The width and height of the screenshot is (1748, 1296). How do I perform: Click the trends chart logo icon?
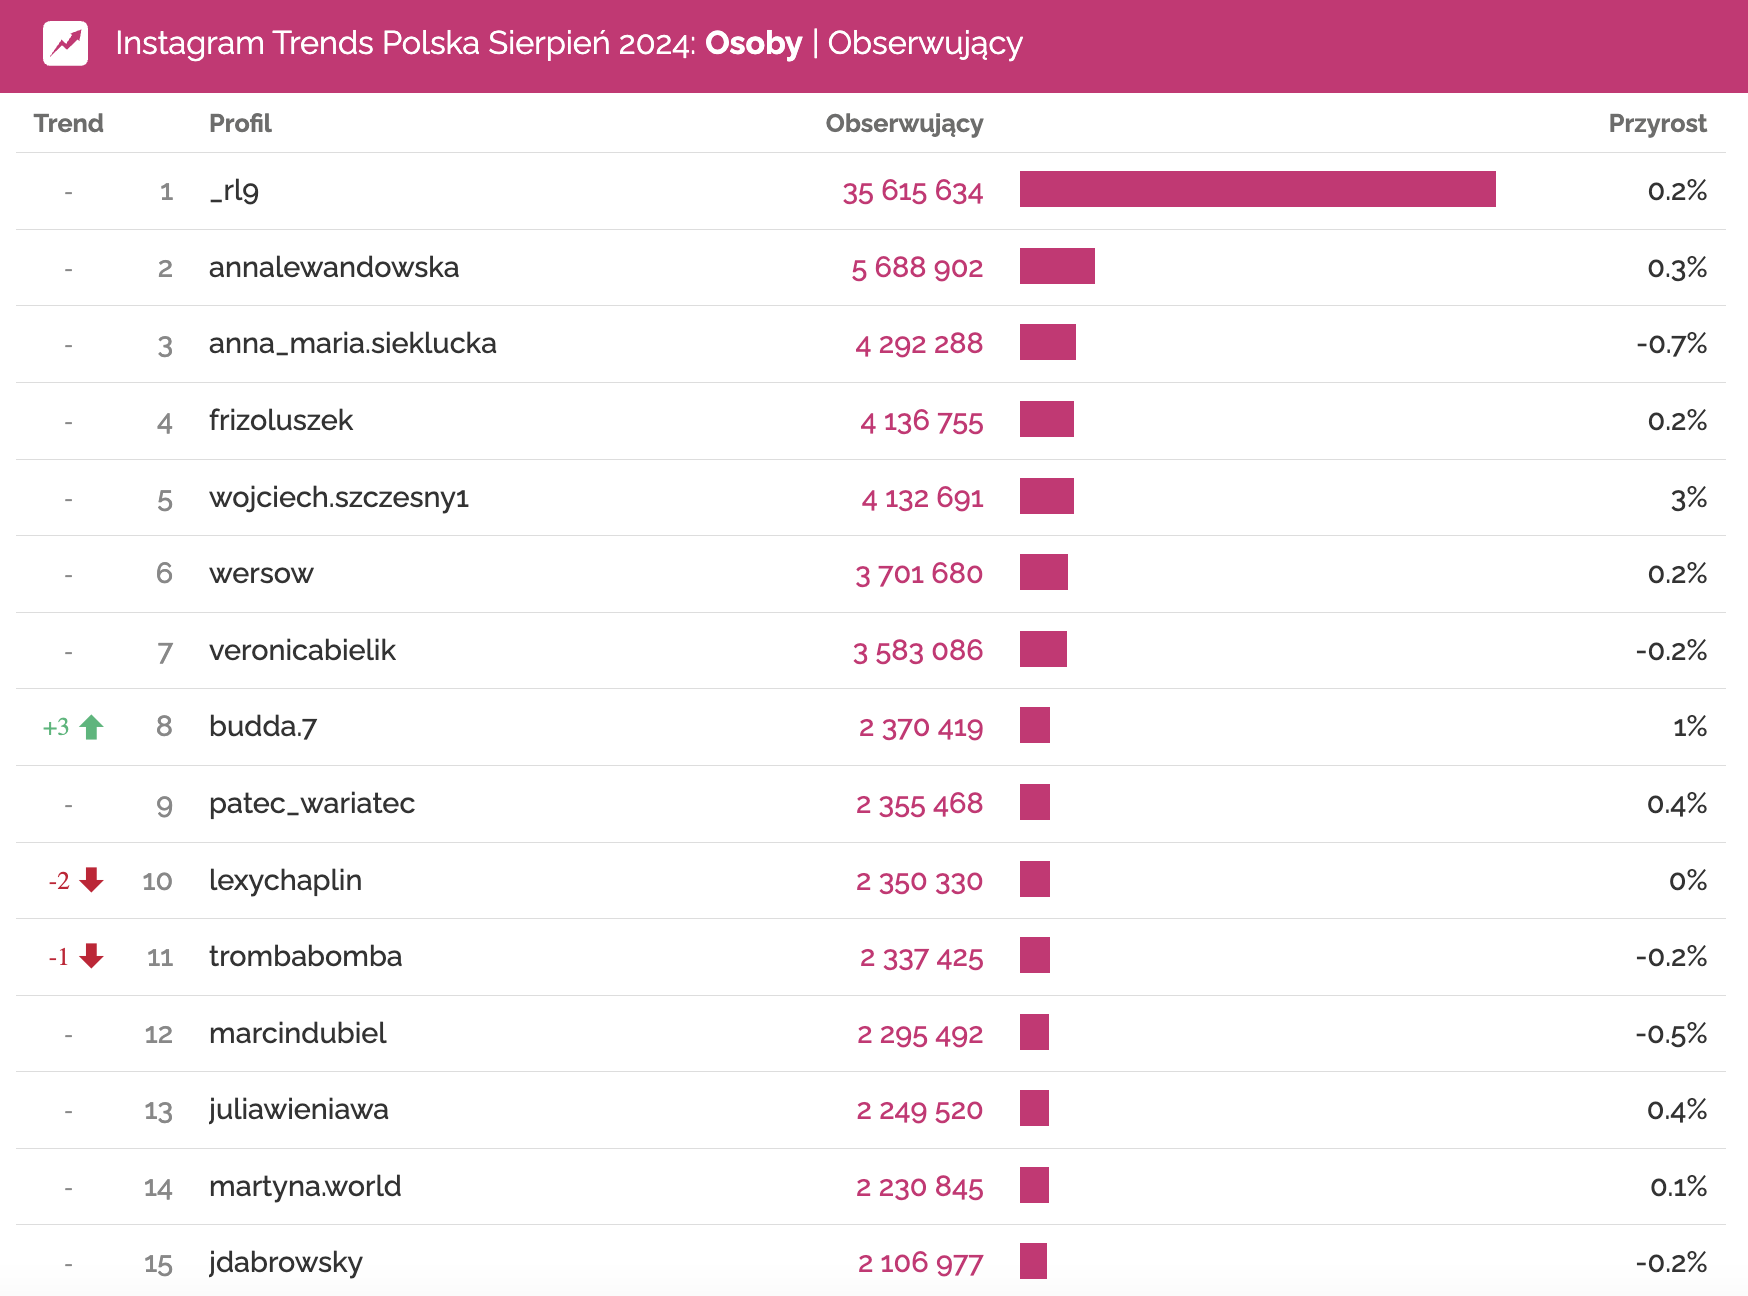click(65, 43)
